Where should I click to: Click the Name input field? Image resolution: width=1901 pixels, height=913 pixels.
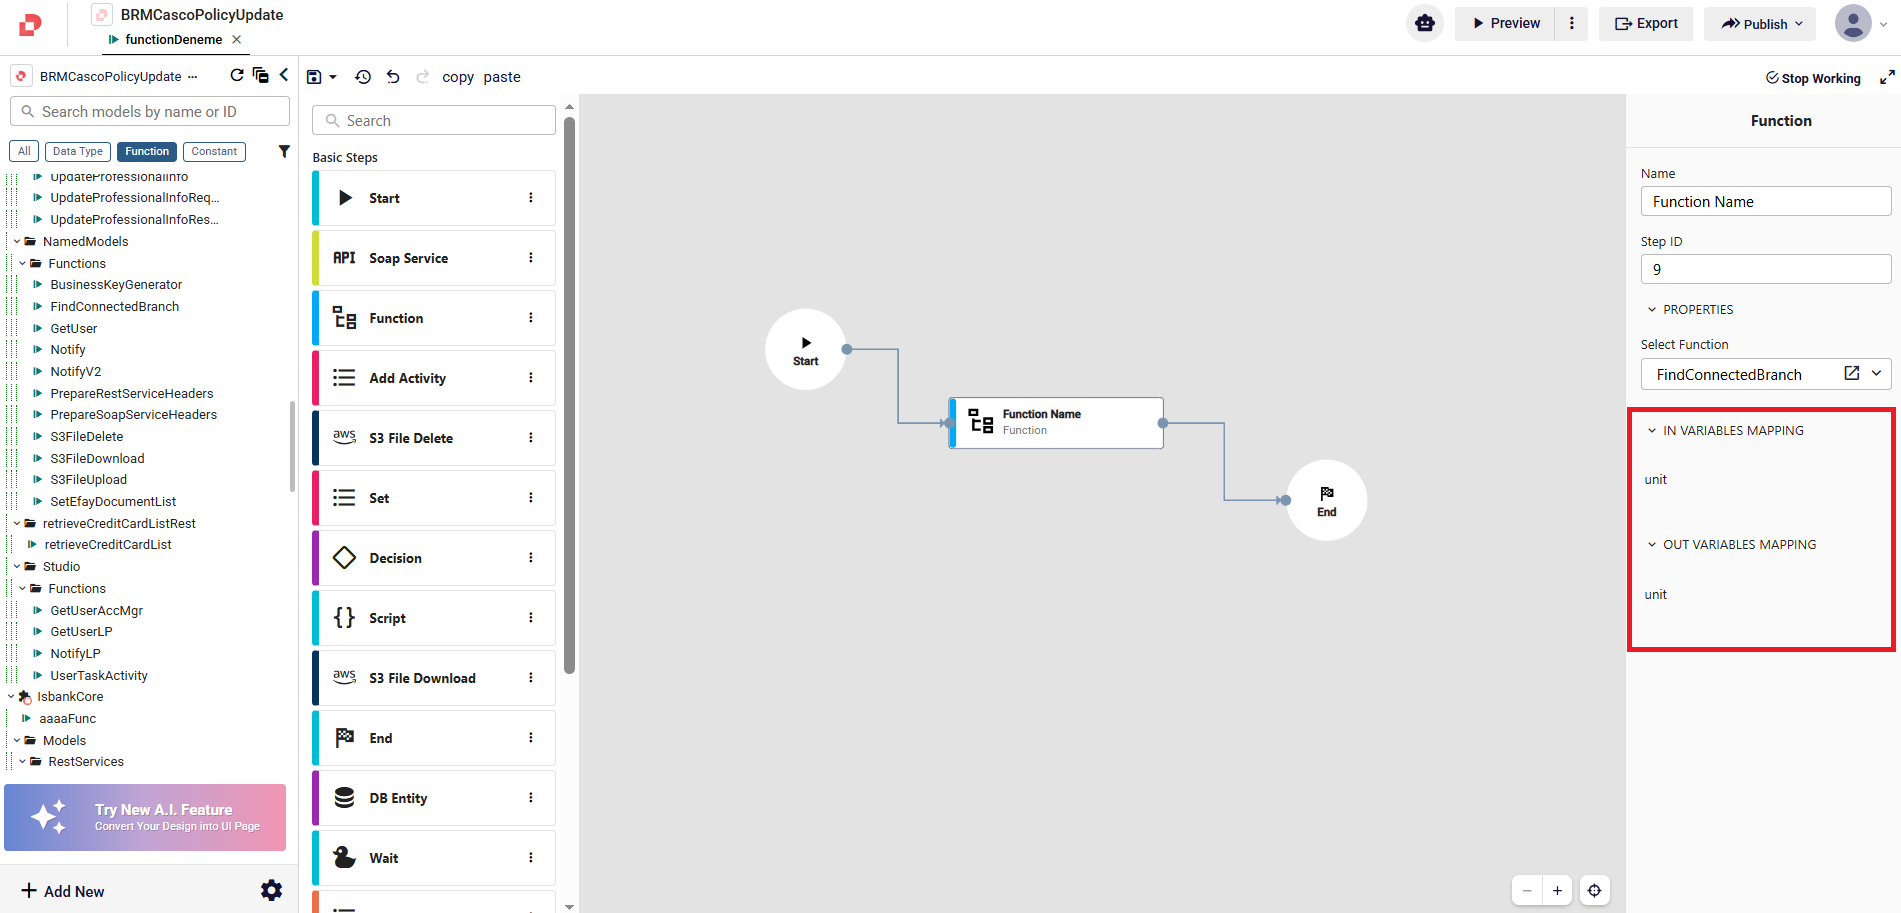1766,201
